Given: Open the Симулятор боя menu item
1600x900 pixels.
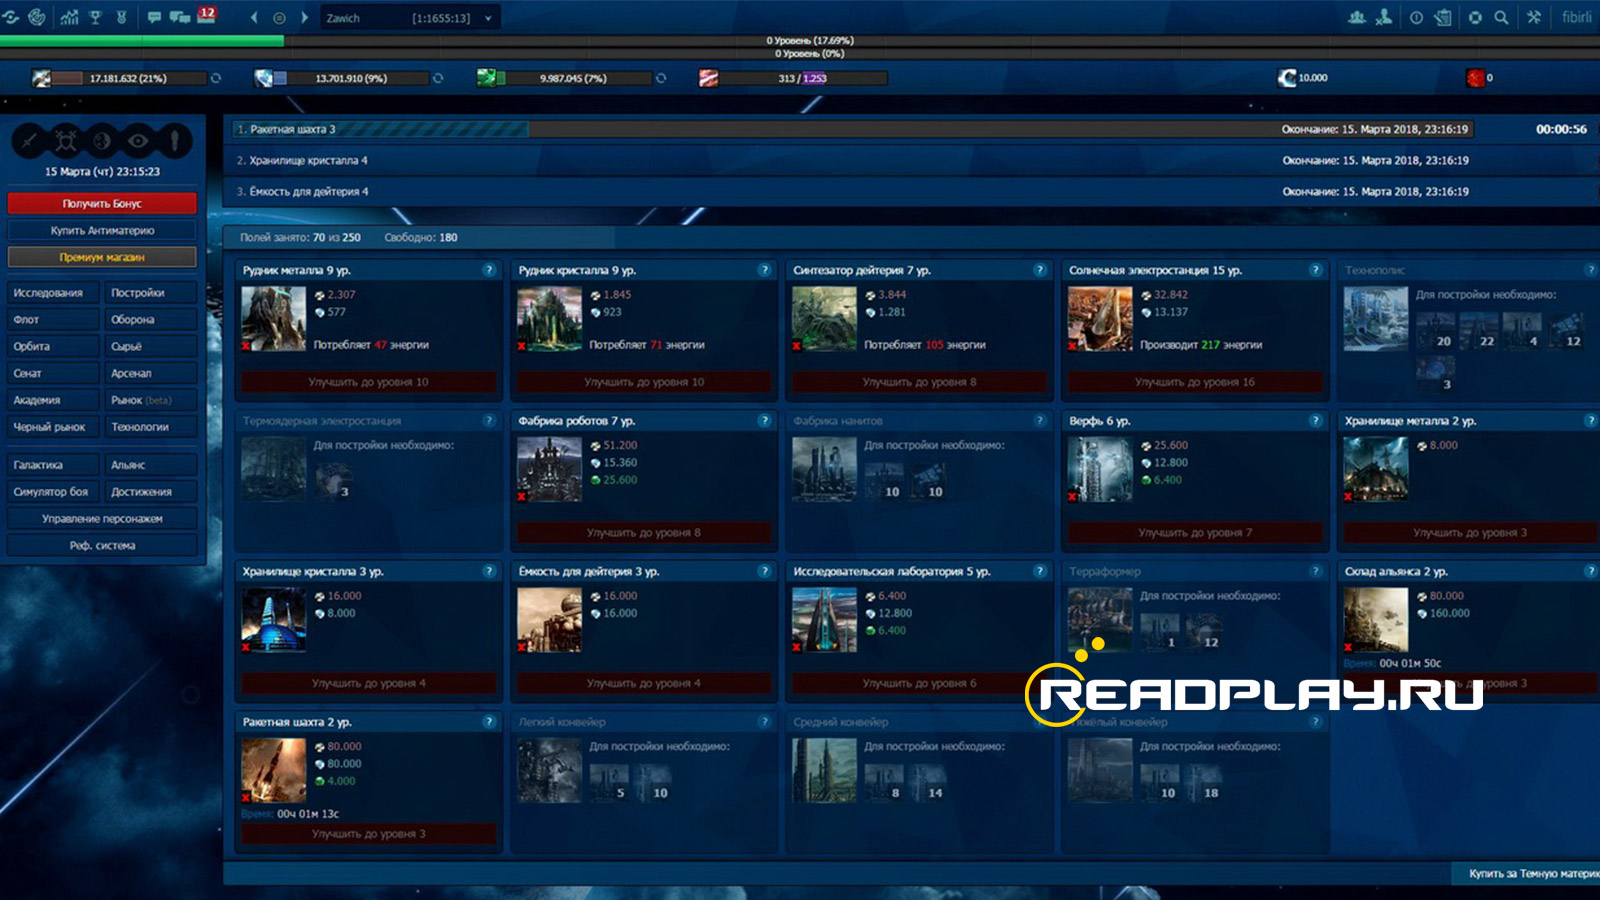Looking at the screenshot, I should tap(53, 492).
